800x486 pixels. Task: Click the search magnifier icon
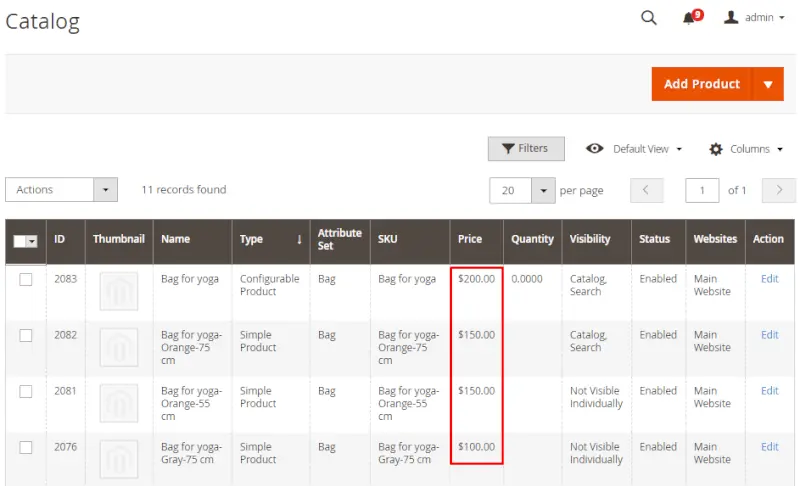(649, 18)
